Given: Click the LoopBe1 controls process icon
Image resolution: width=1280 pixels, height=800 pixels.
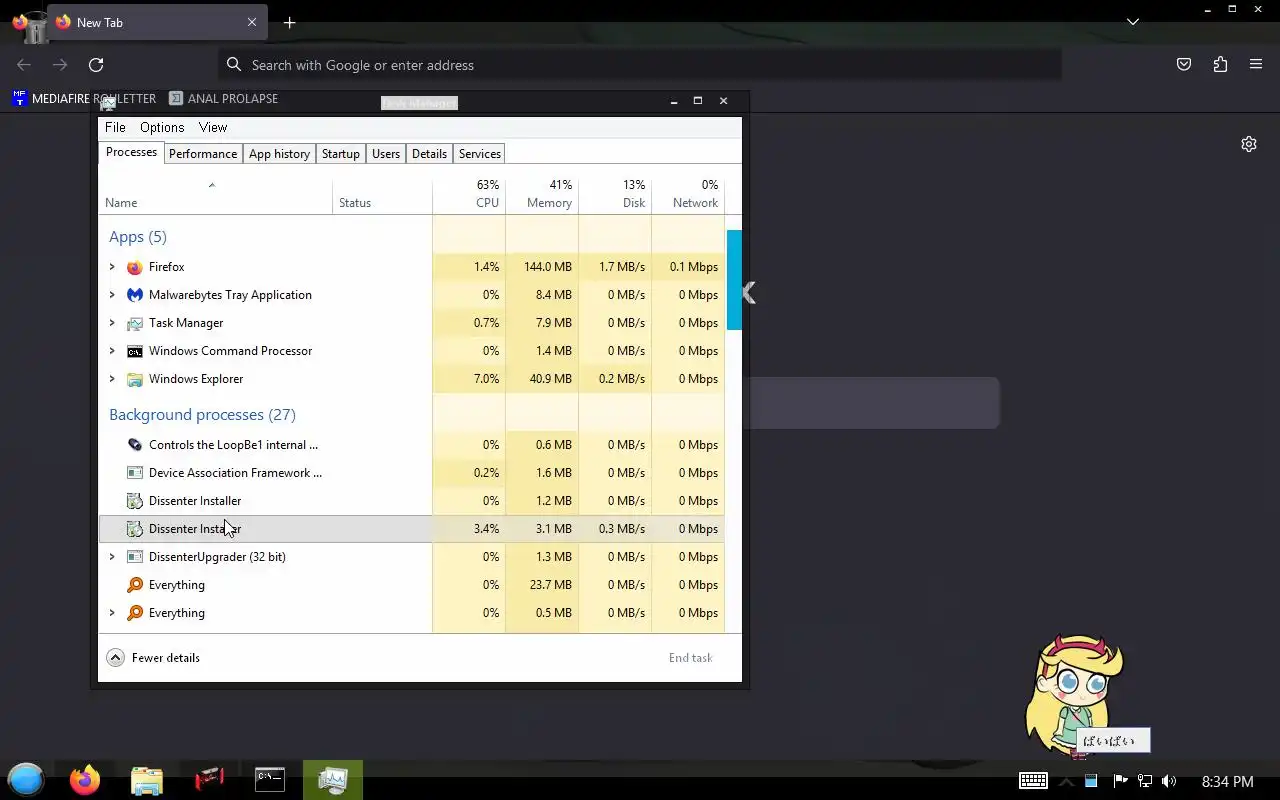Looking at the screenshot, I should pos(135,445).
